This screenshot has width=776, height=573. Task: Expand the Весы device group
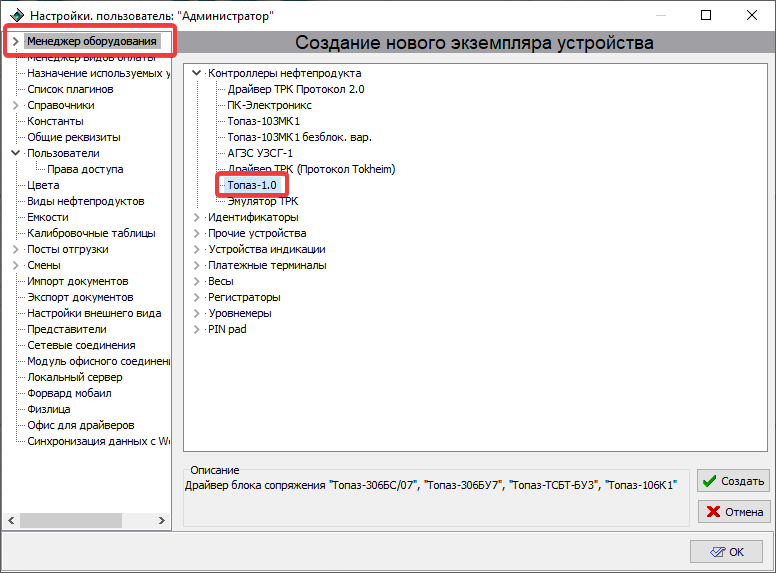tap(196, 282)
